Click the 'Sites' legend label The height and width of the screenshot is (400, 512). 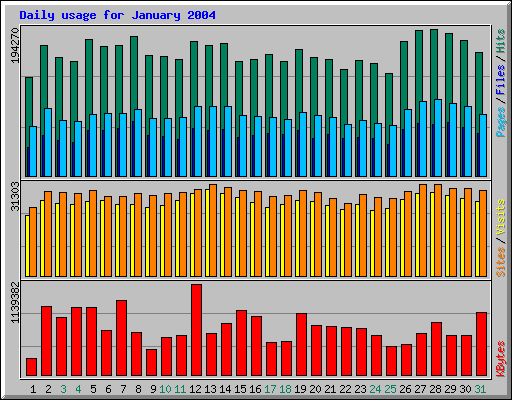pyautogui.click(x=501, y=262)
